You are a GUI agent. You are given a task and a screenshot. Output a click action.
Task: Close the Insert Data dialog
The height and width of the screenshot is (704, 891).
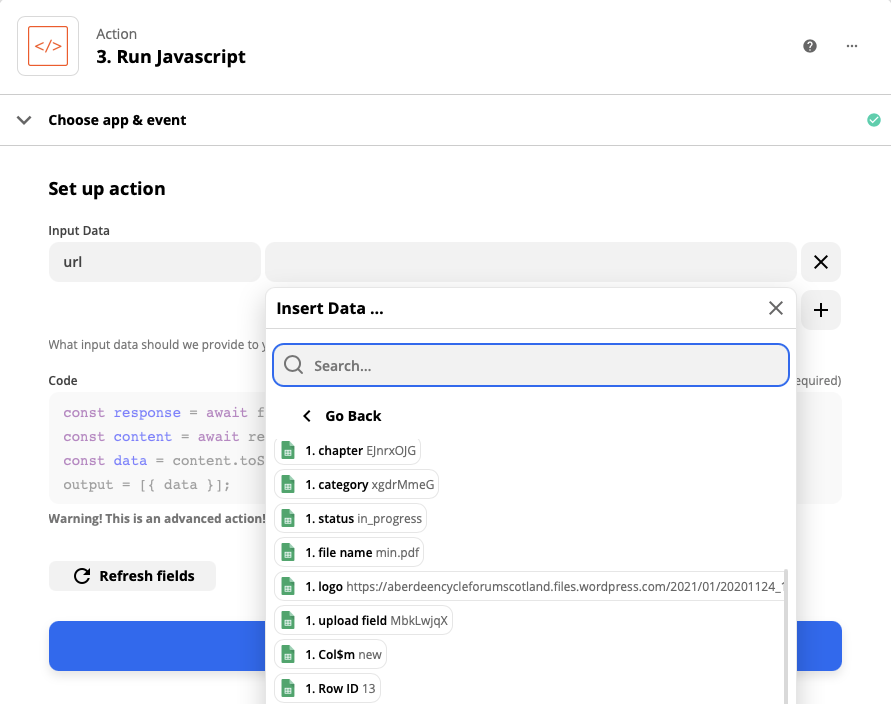coord(776,308)
